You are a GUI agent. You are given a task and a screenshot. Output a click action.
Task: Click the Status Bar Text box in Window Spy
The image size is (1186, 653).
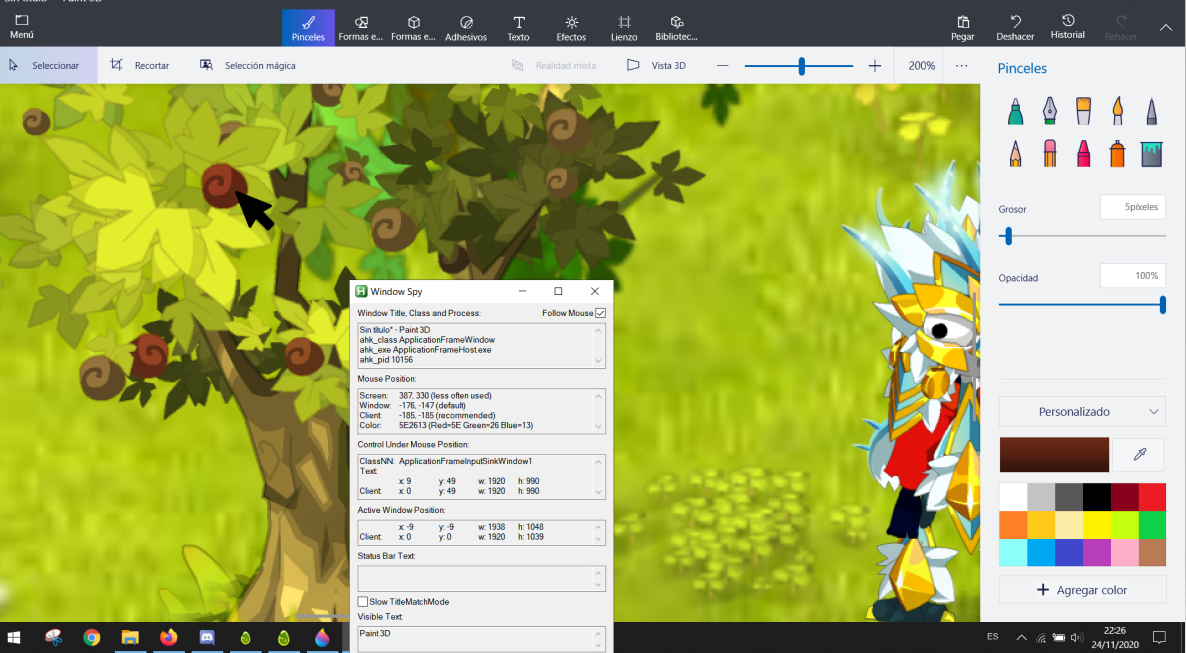click(x=481, y=578)
